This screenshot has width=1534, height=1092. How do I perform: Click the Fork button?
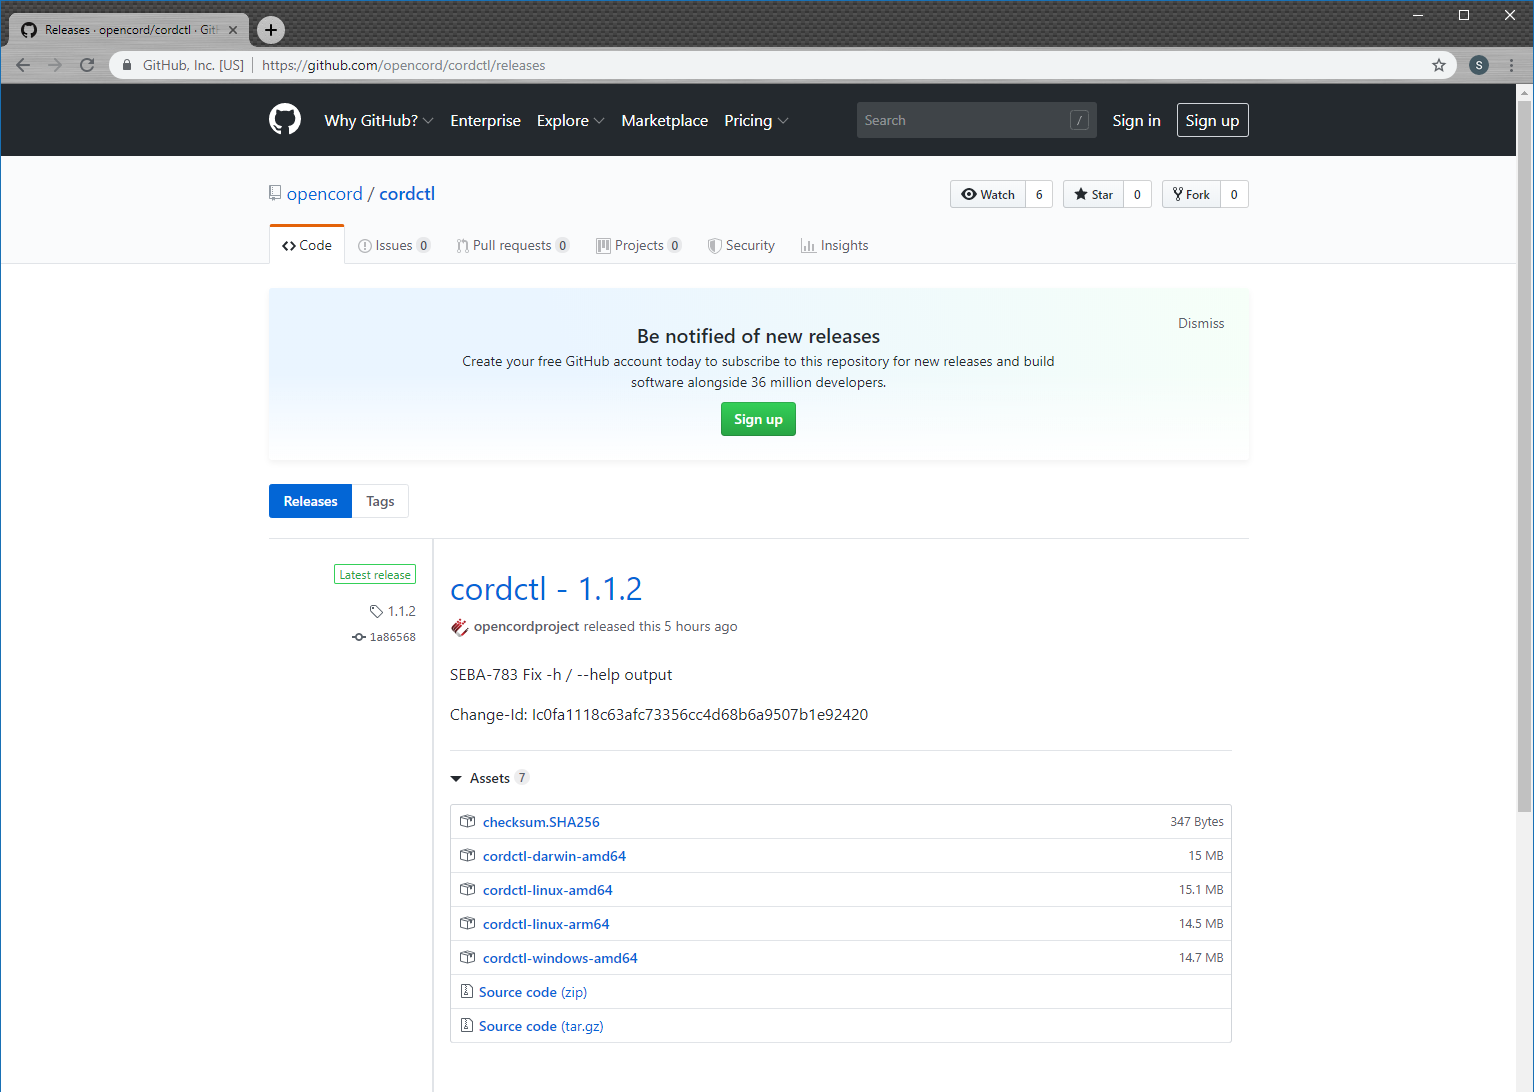(1191, 194)
